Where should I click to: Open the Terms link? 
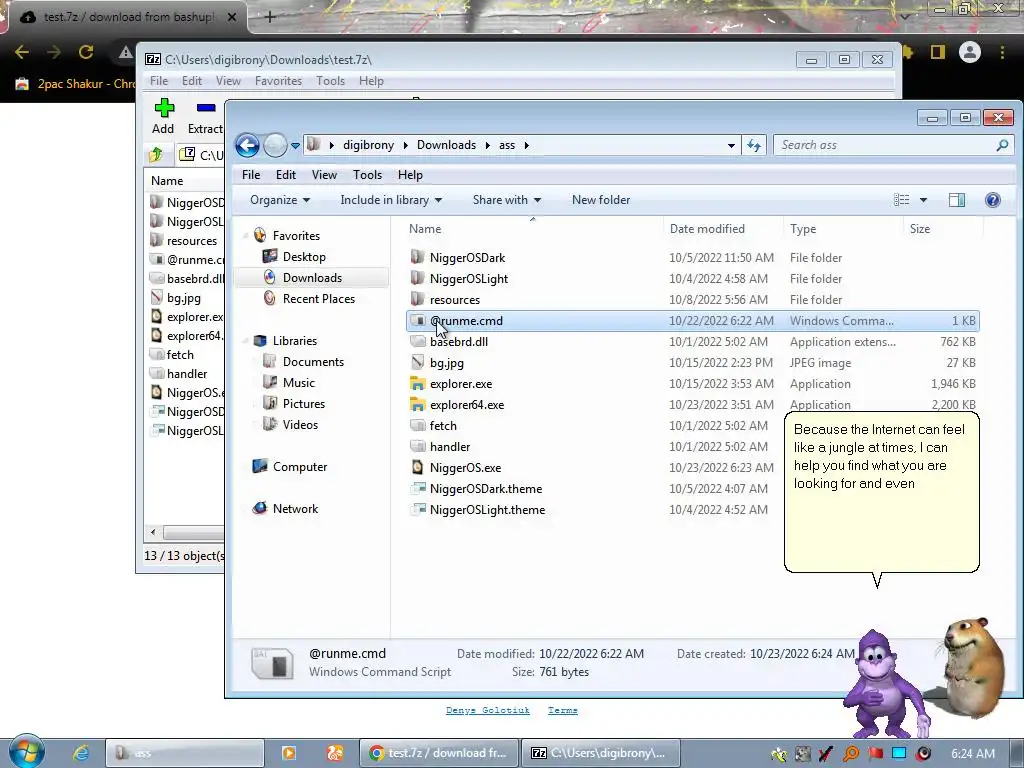point(563,710)
